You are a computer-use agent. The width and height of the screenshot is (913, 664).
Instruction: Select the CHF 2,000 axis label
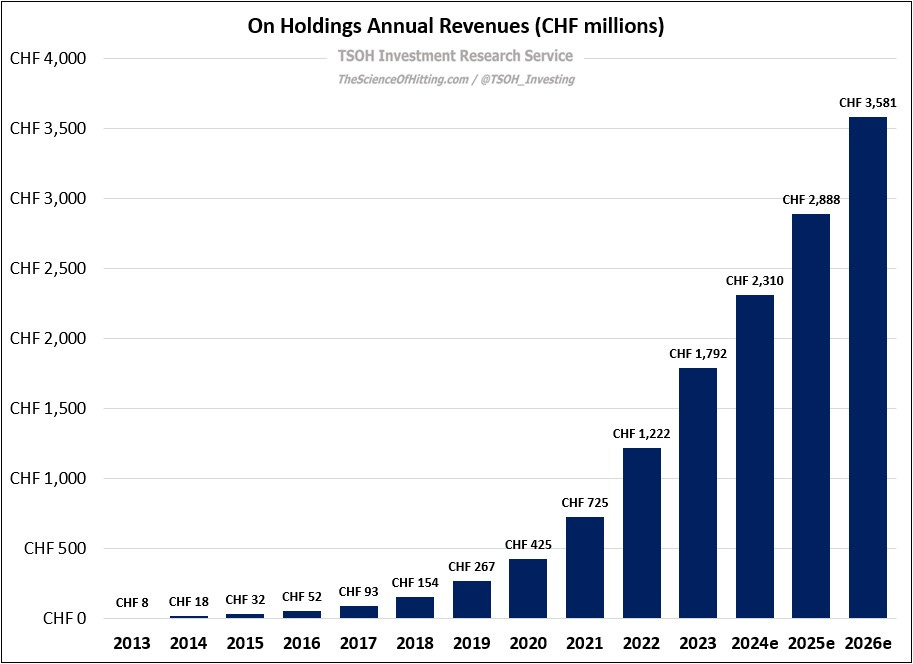coord(48,338)
